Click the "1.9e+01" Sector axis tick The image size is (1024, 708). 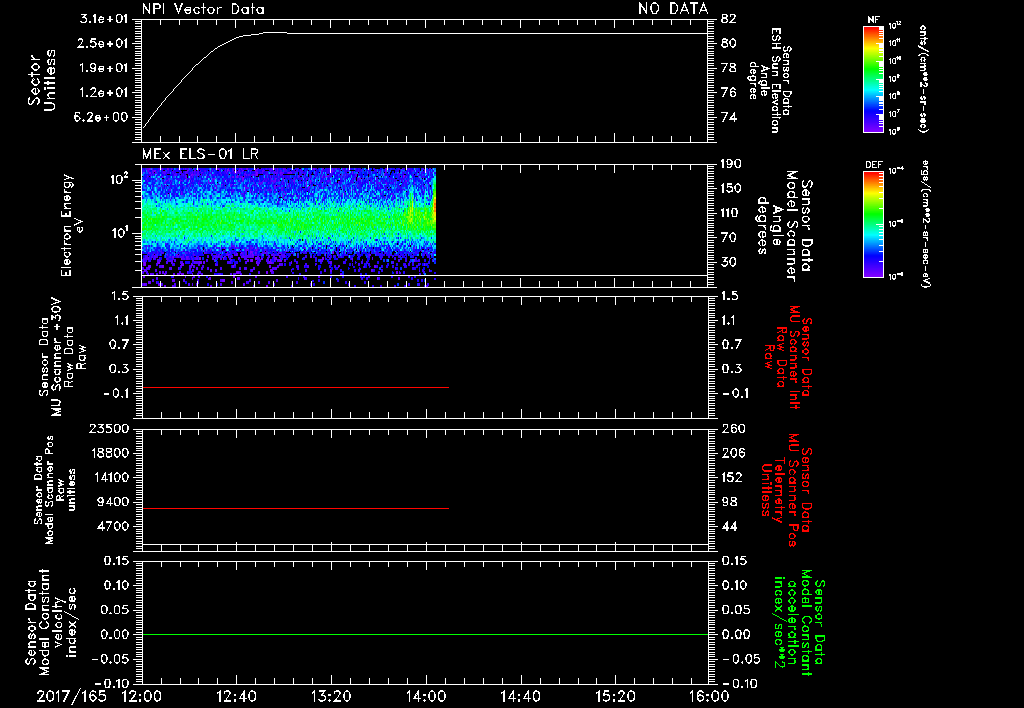pos(104,68)
